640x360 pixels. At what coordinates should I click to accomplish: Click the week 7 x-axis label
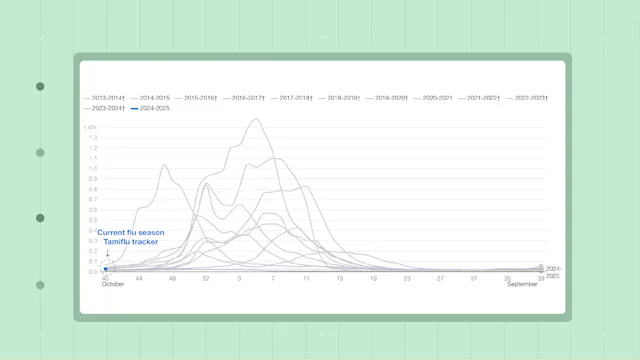(273, 278)
